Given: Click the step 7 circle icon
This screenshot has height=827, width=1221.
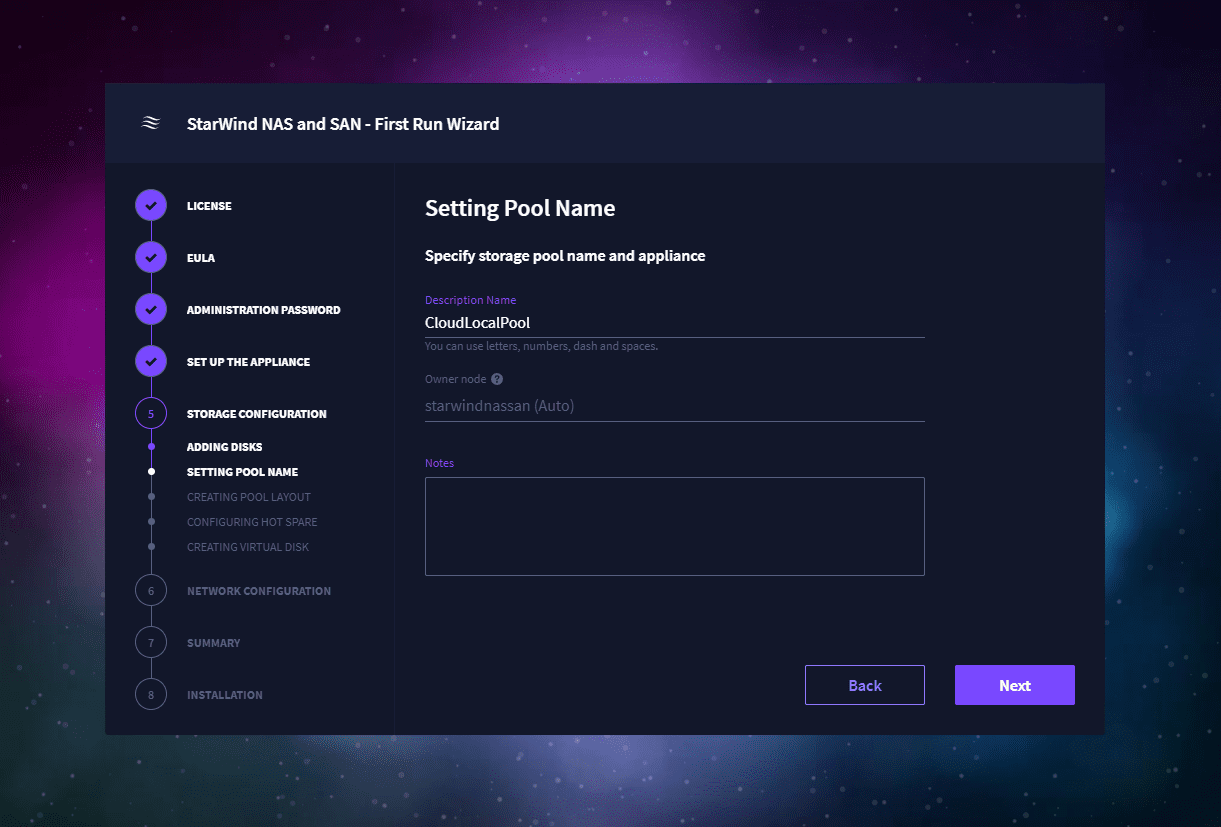Looking at the screenshot, I should [151, 643].
